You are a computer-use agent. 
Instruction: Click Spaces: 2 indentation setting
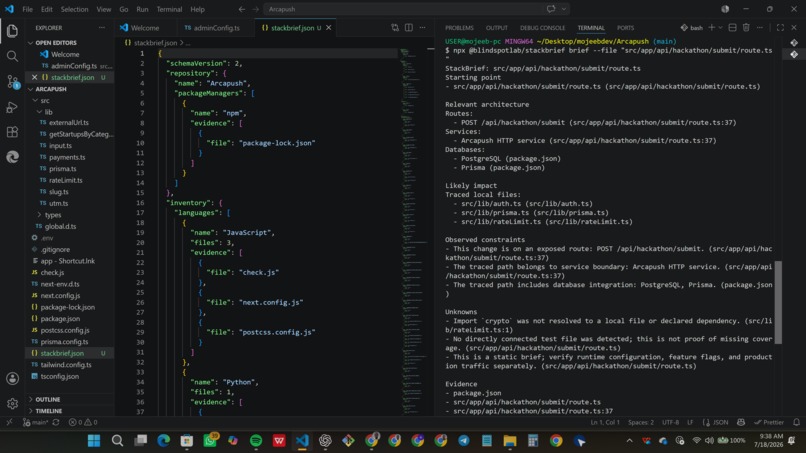tap(641, 423)
